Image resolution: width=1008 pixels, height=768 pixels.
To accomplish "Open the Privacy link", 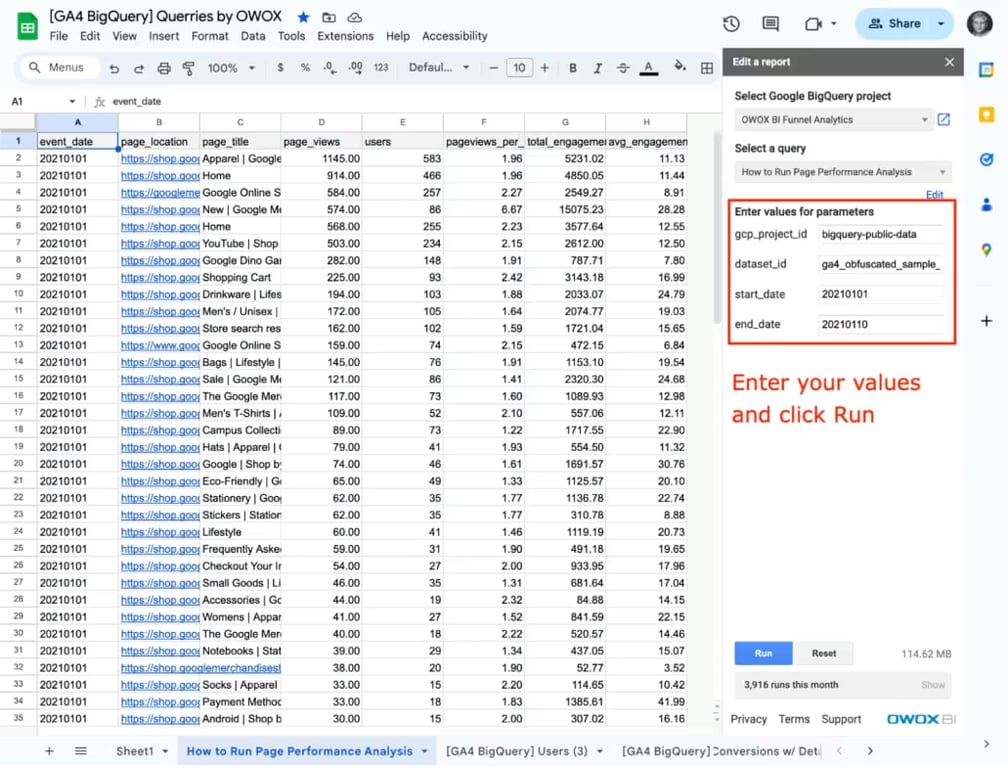I will [x=748, y=719].
